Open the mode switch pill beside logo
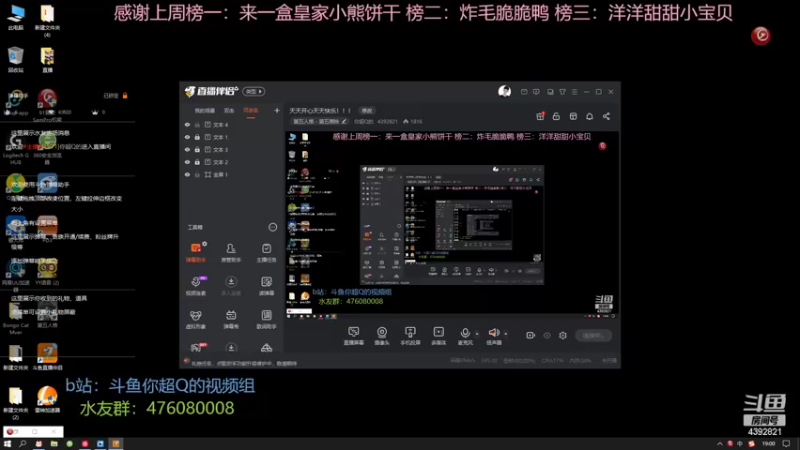This screenshot has height=450, width=800. point(254,91)
